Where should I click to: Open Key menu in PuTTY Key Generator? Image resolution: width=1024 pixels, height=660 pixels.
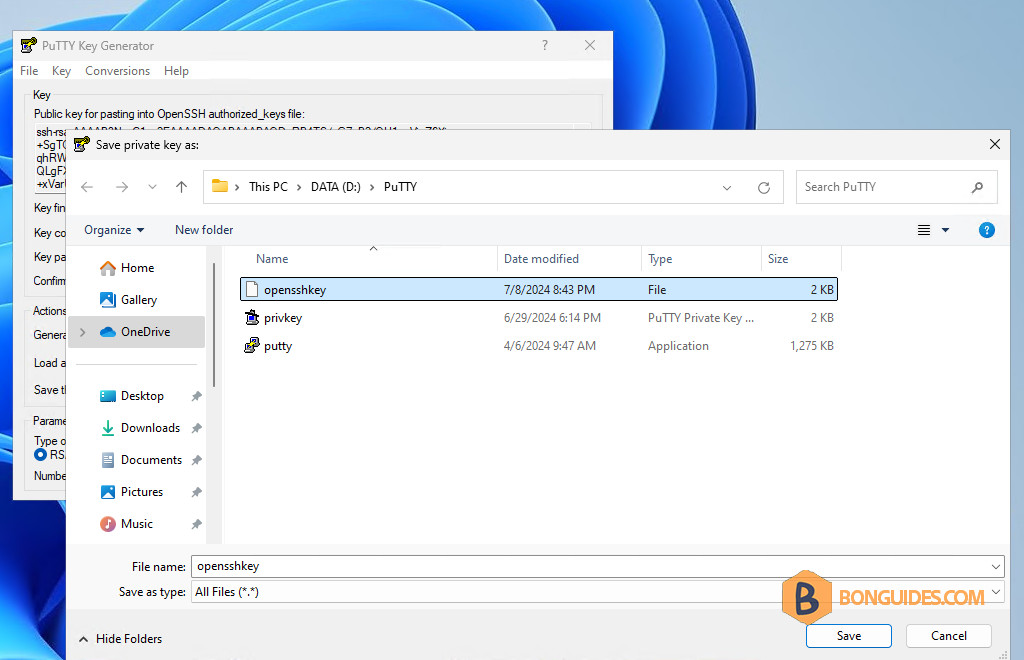pyautogui.click(x=61, y=71)
